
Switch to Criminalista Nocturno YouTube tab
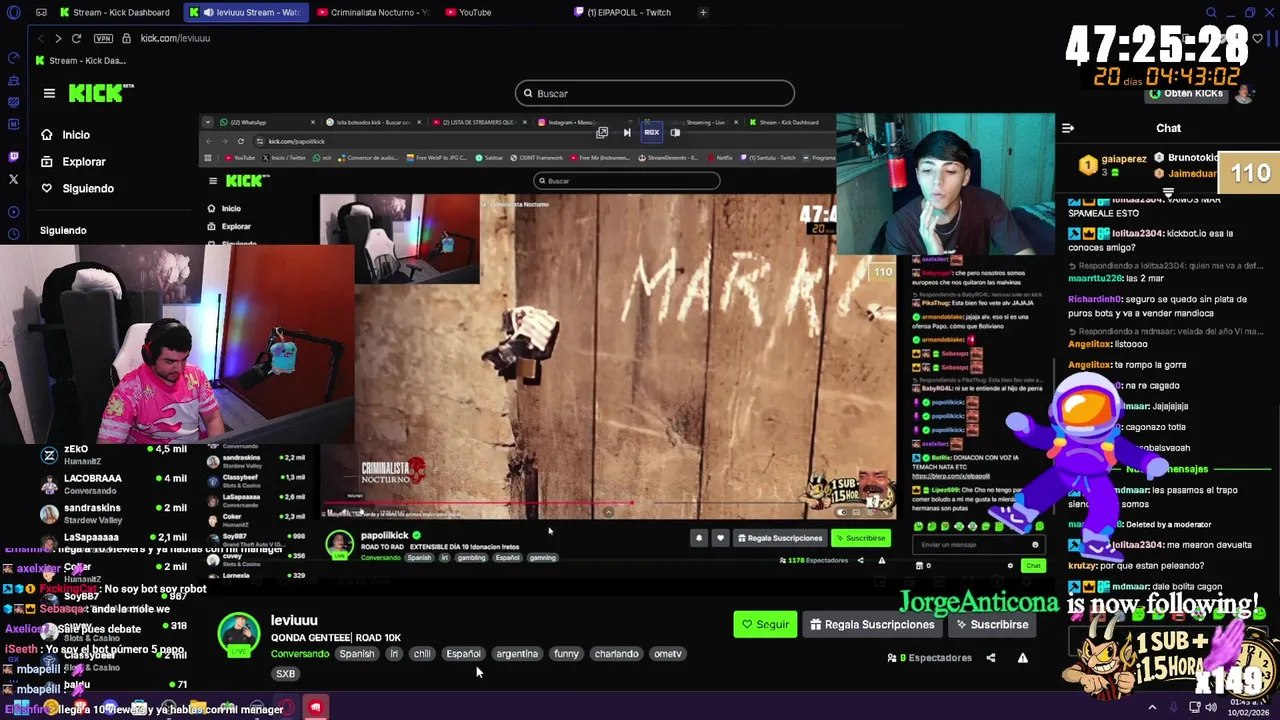tap(372, 13)
